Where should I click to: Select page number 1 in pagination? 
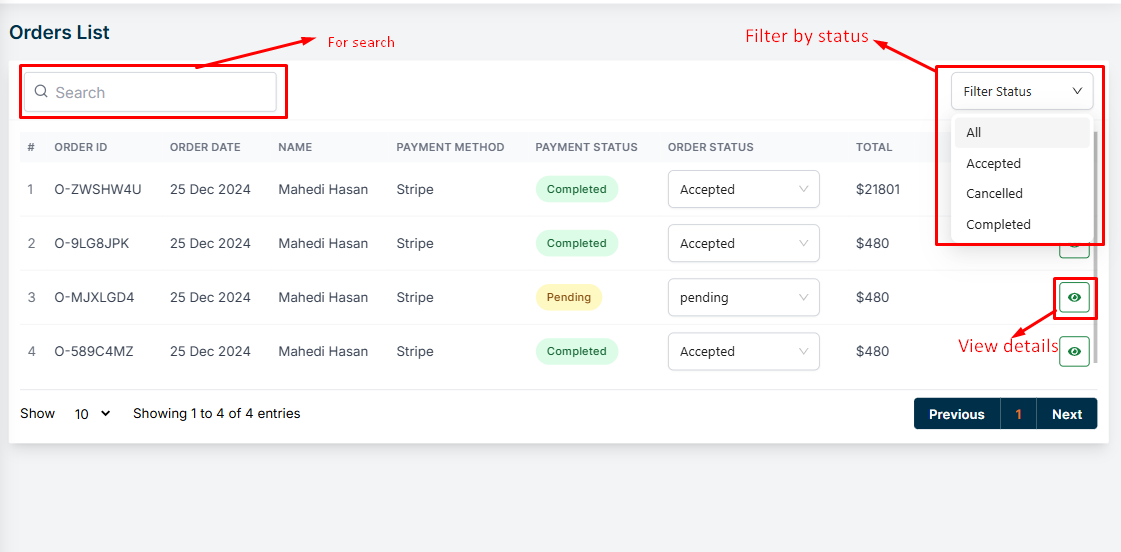pyautogui.click(x=1018, y=414)
